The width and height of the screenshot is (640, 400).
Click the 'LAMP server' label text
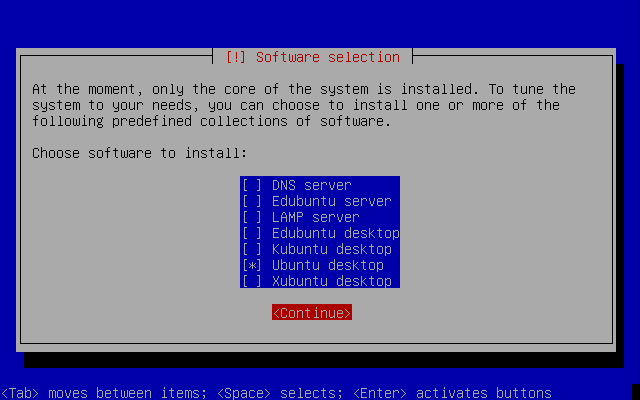click(316, 217)
